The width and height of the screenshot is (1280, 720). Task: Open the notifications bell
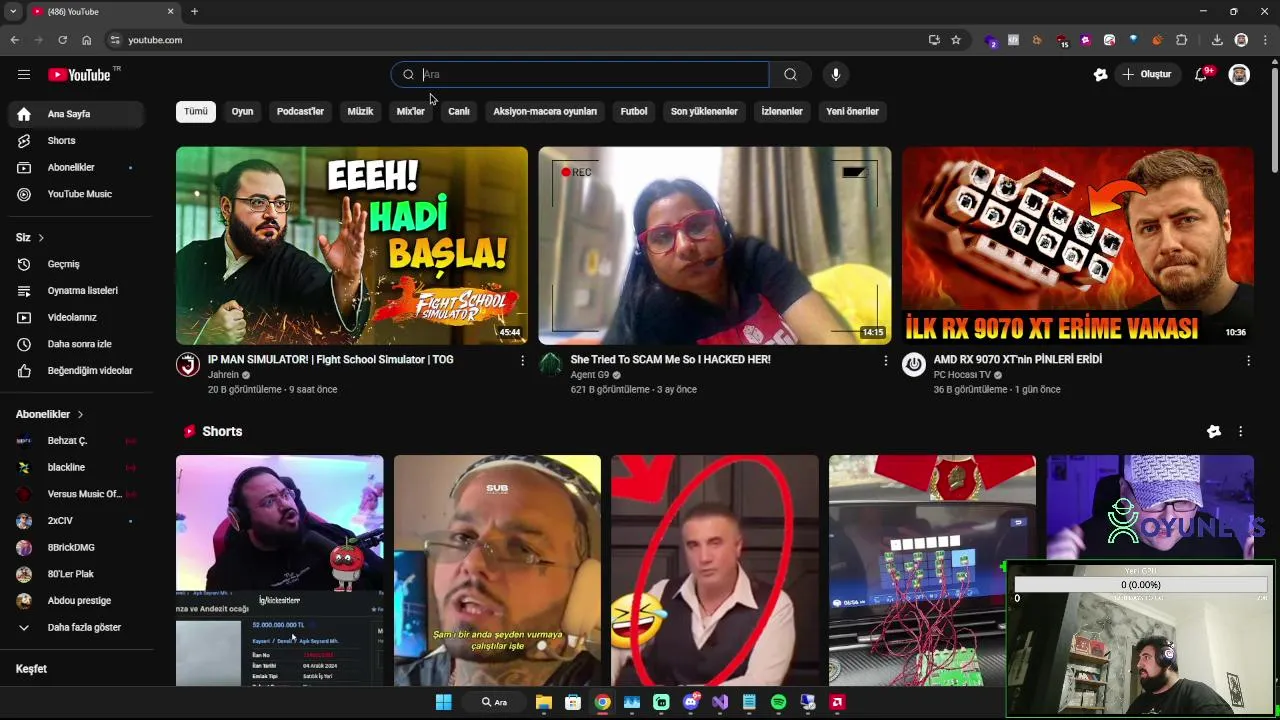tap(1201, 74)
